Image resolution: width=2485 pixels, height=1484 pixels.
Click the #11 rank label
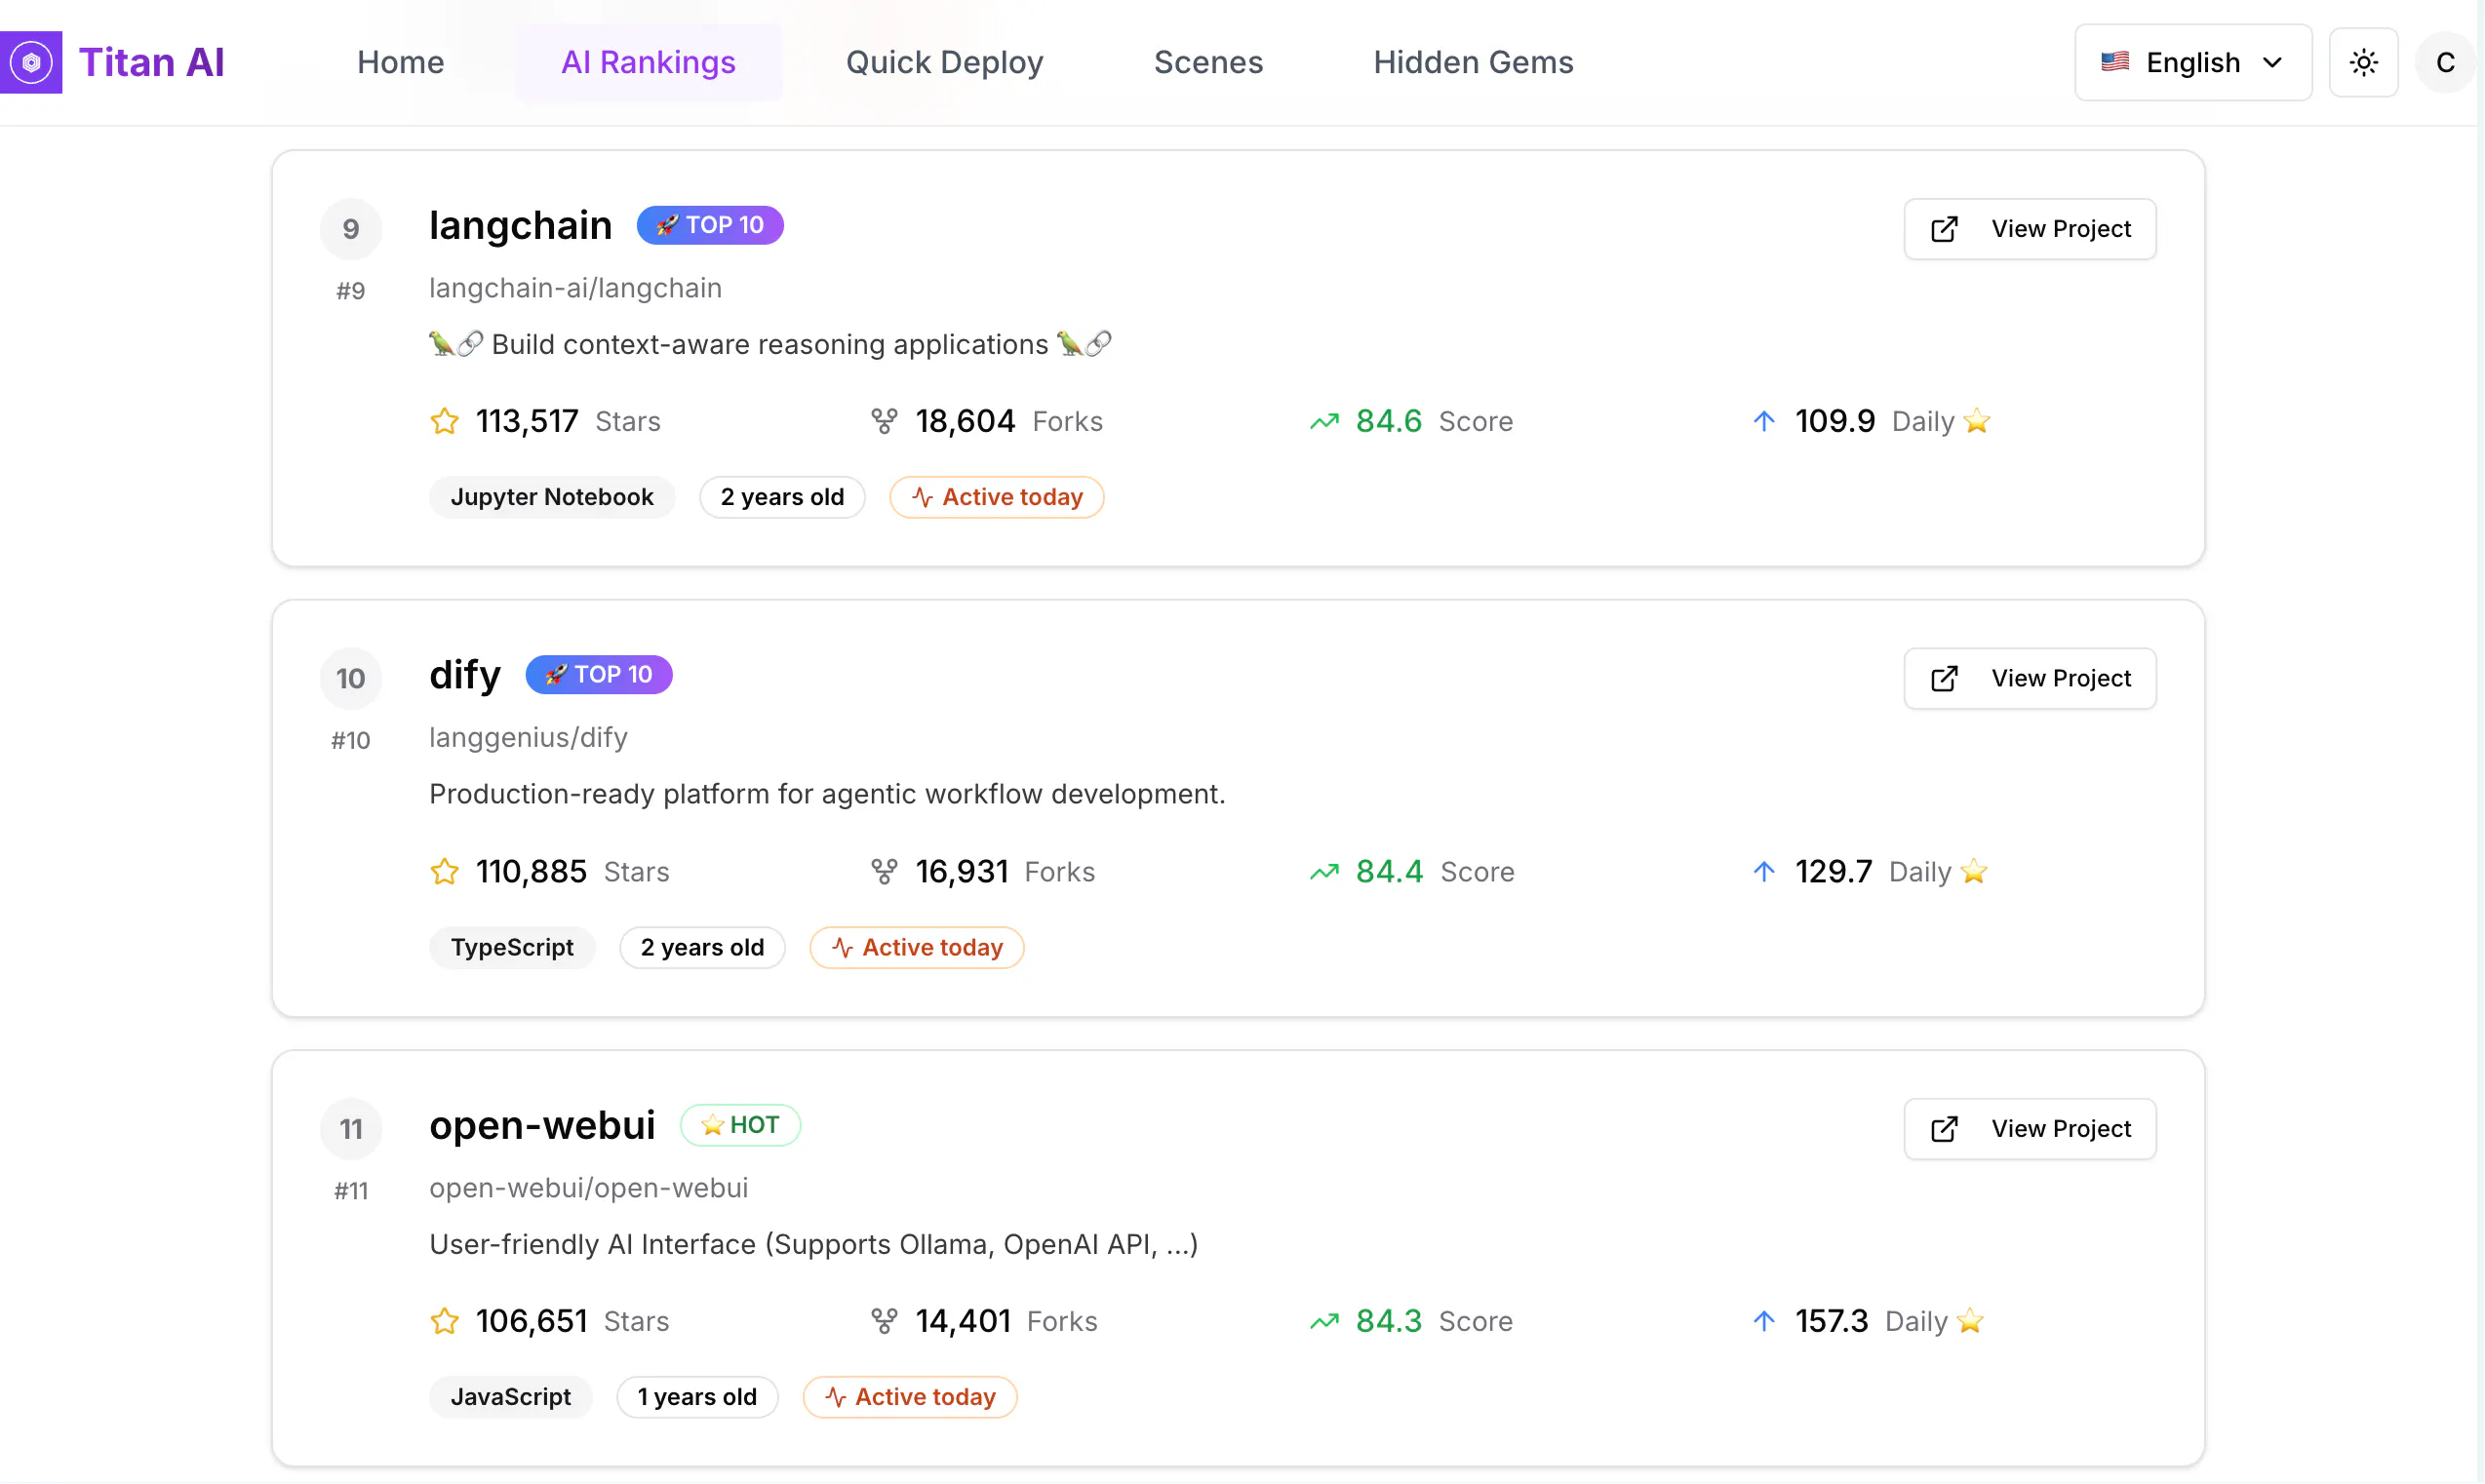pyautogui.click(x=351, y=1191)
